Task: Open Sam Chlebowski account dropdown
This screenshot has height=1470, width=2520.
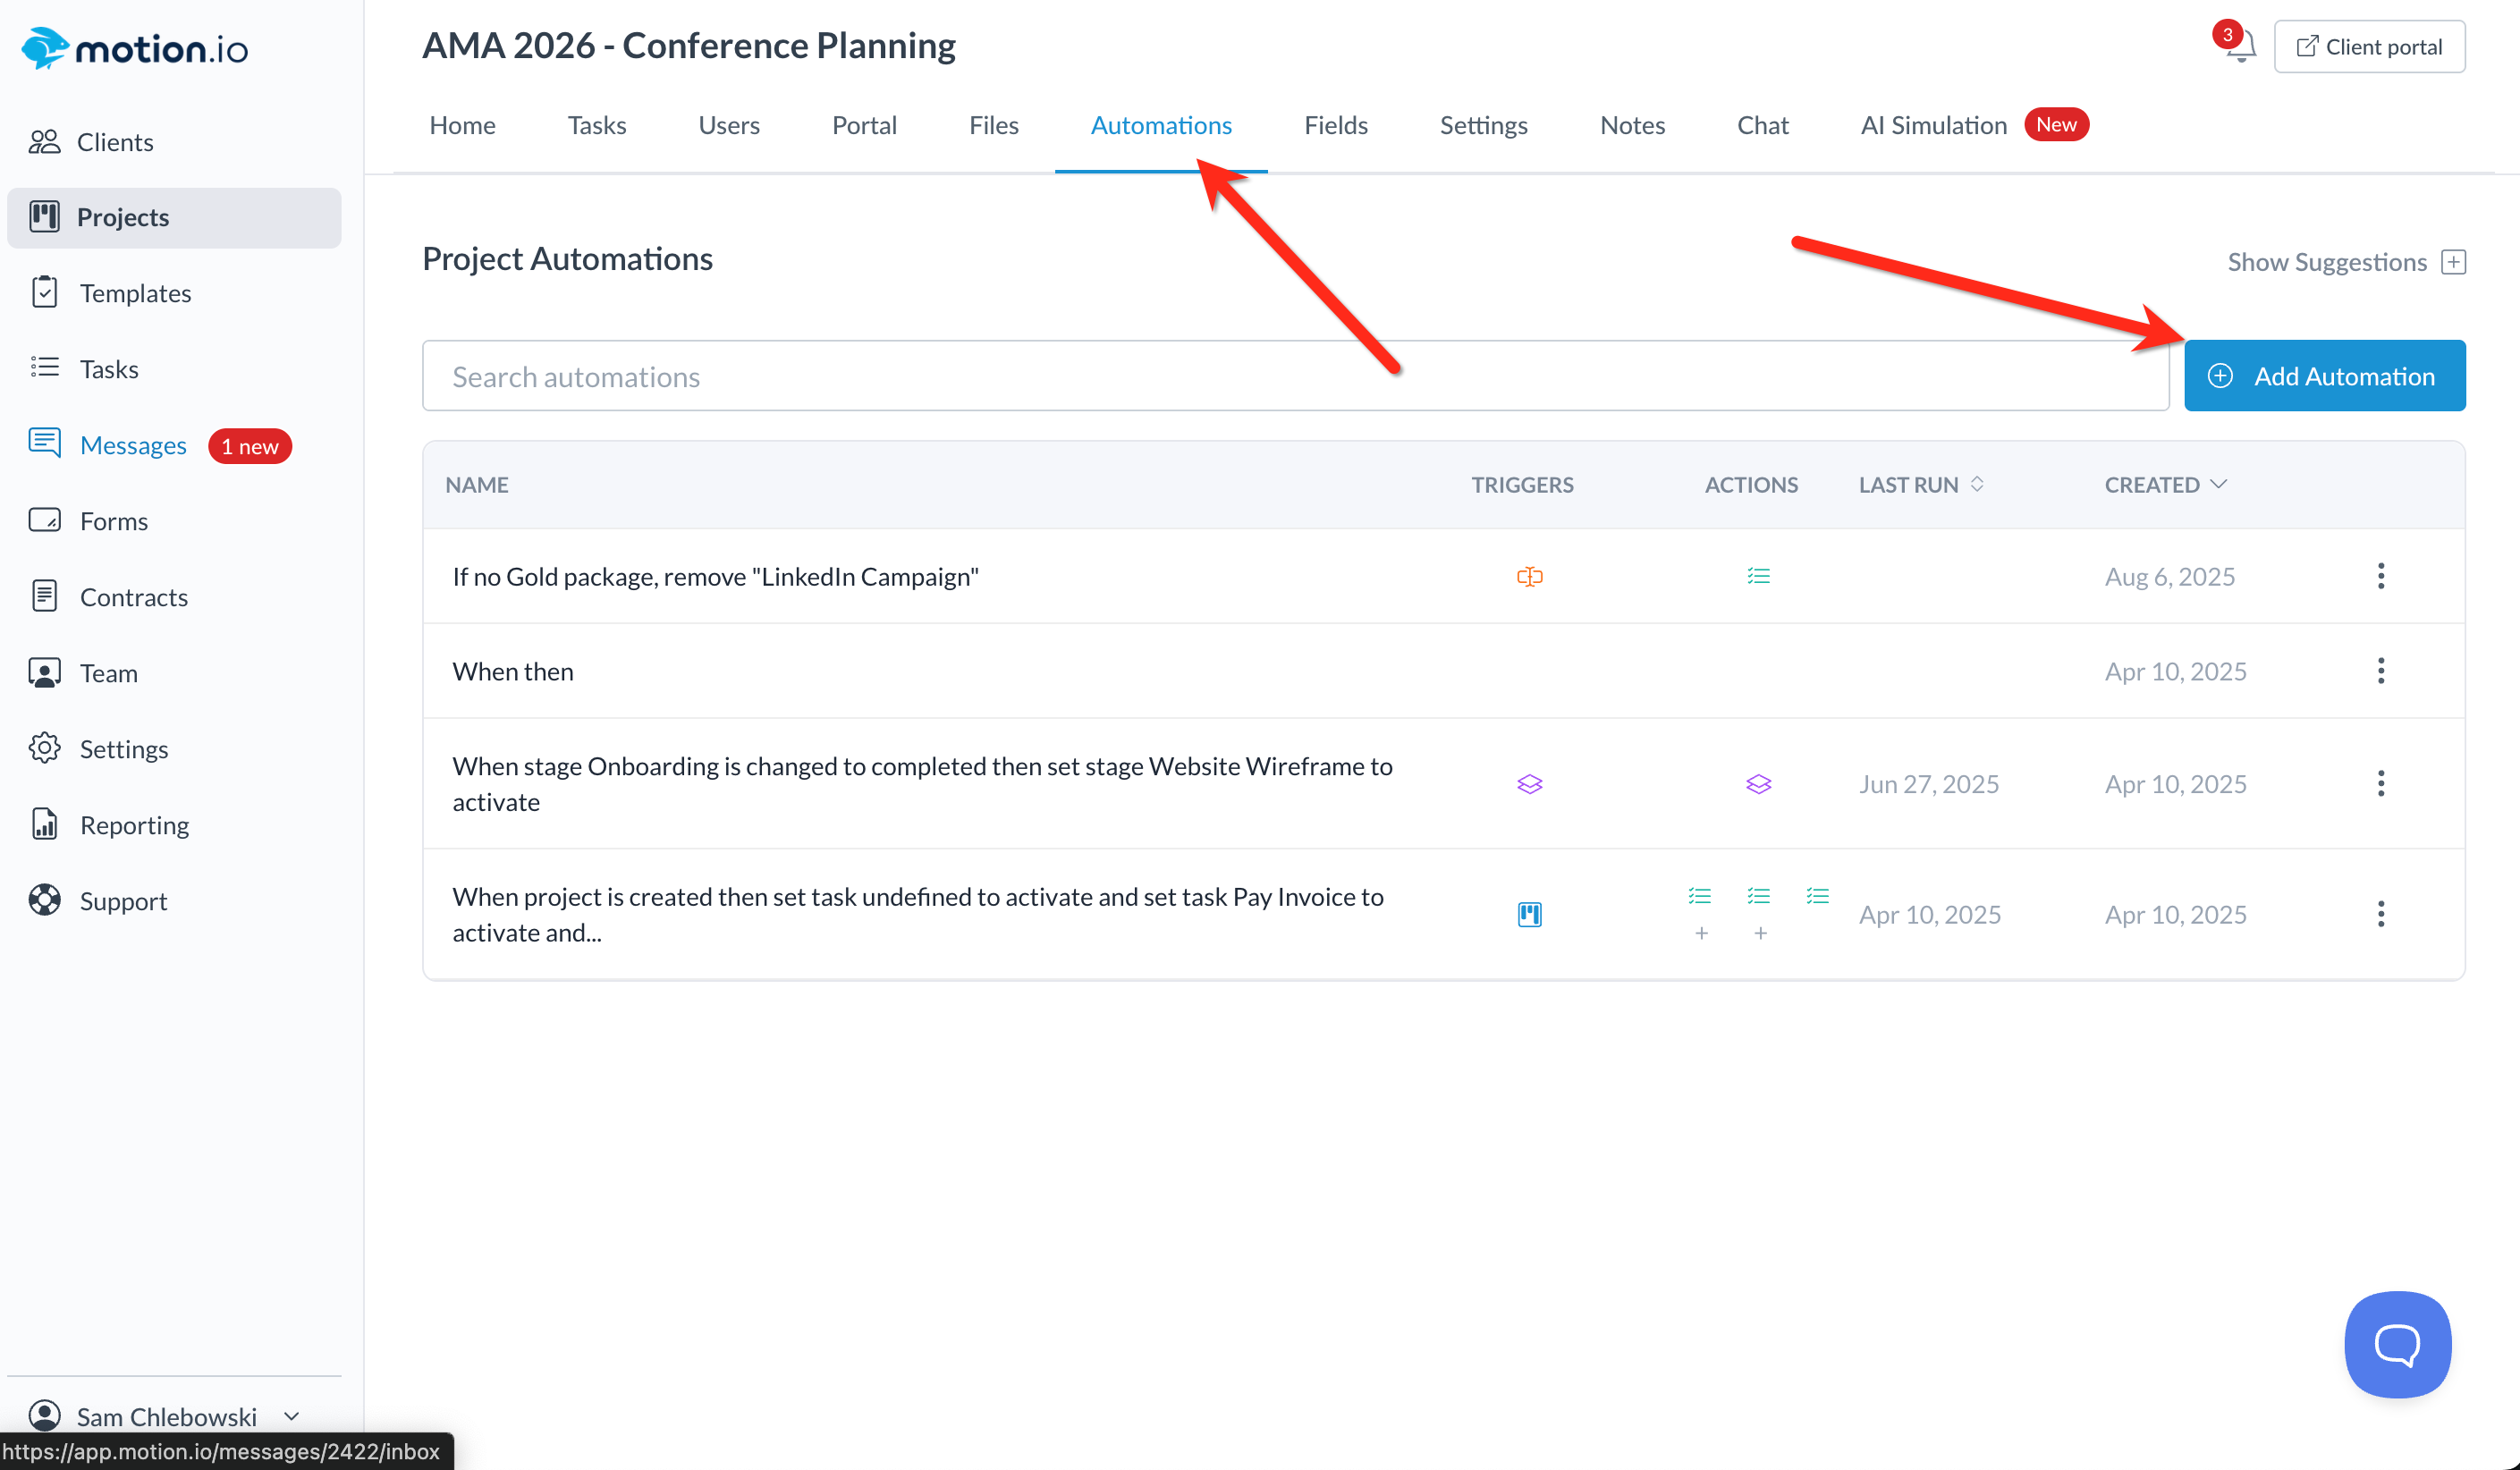Action: (166, 1415)
